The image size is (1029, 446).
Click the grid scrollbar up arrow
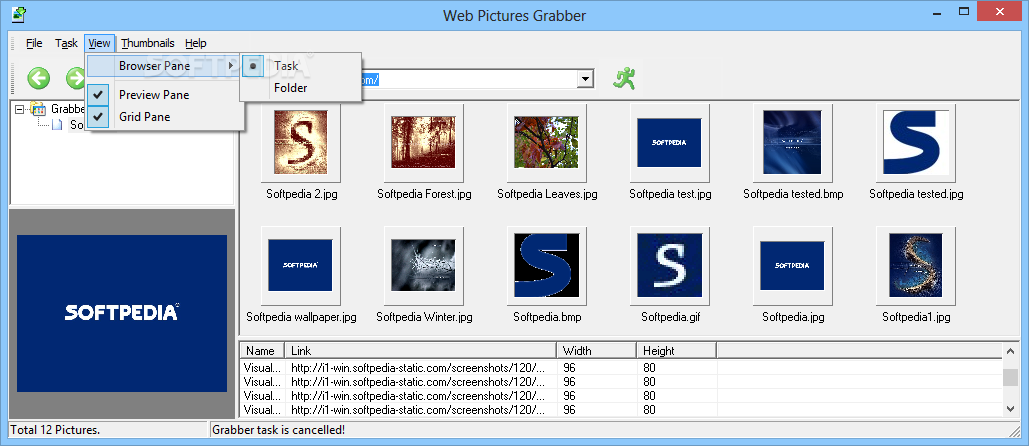[1011, 351]
